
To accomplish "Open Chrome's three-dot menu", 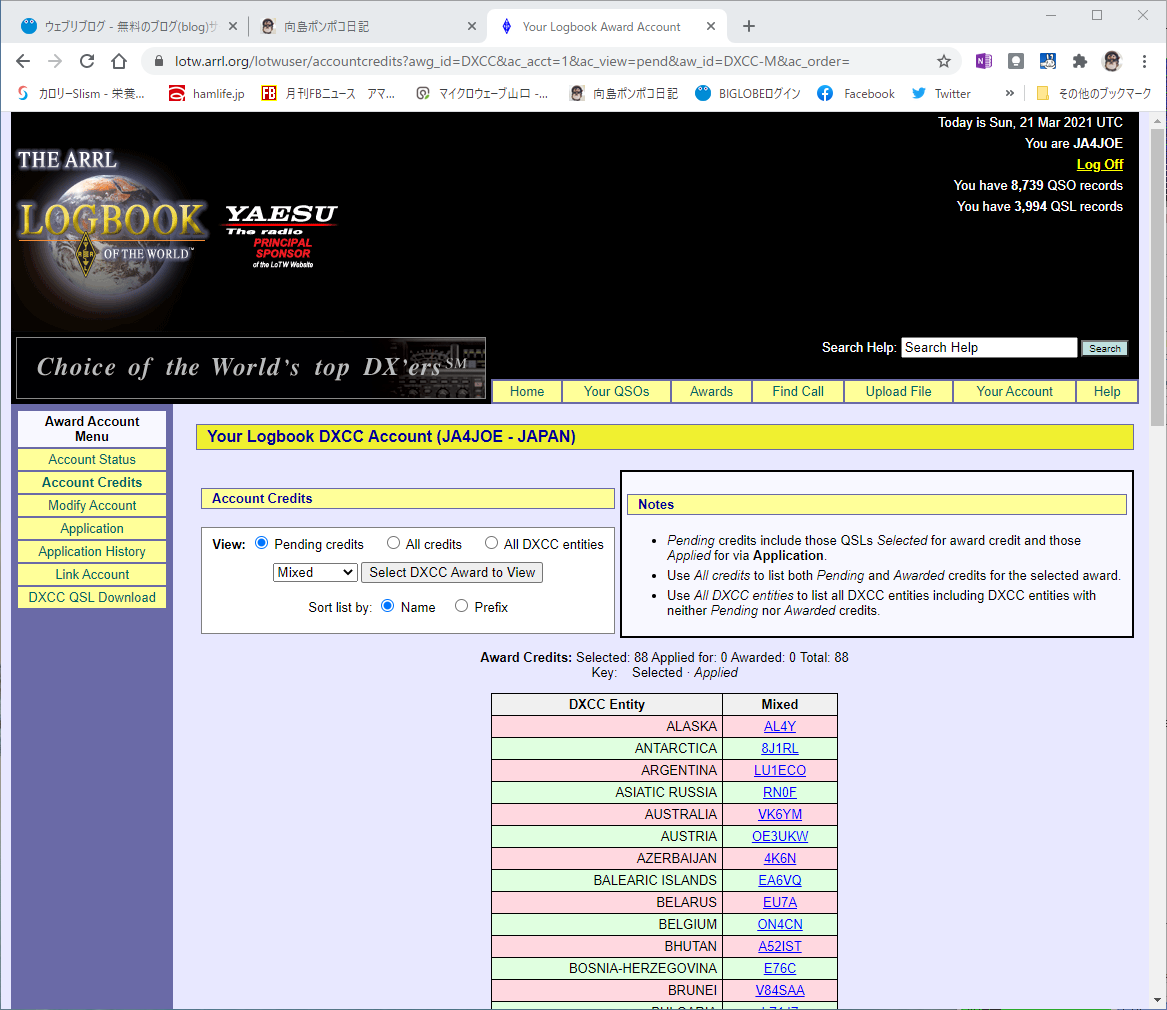I will tap(1145, 61).
